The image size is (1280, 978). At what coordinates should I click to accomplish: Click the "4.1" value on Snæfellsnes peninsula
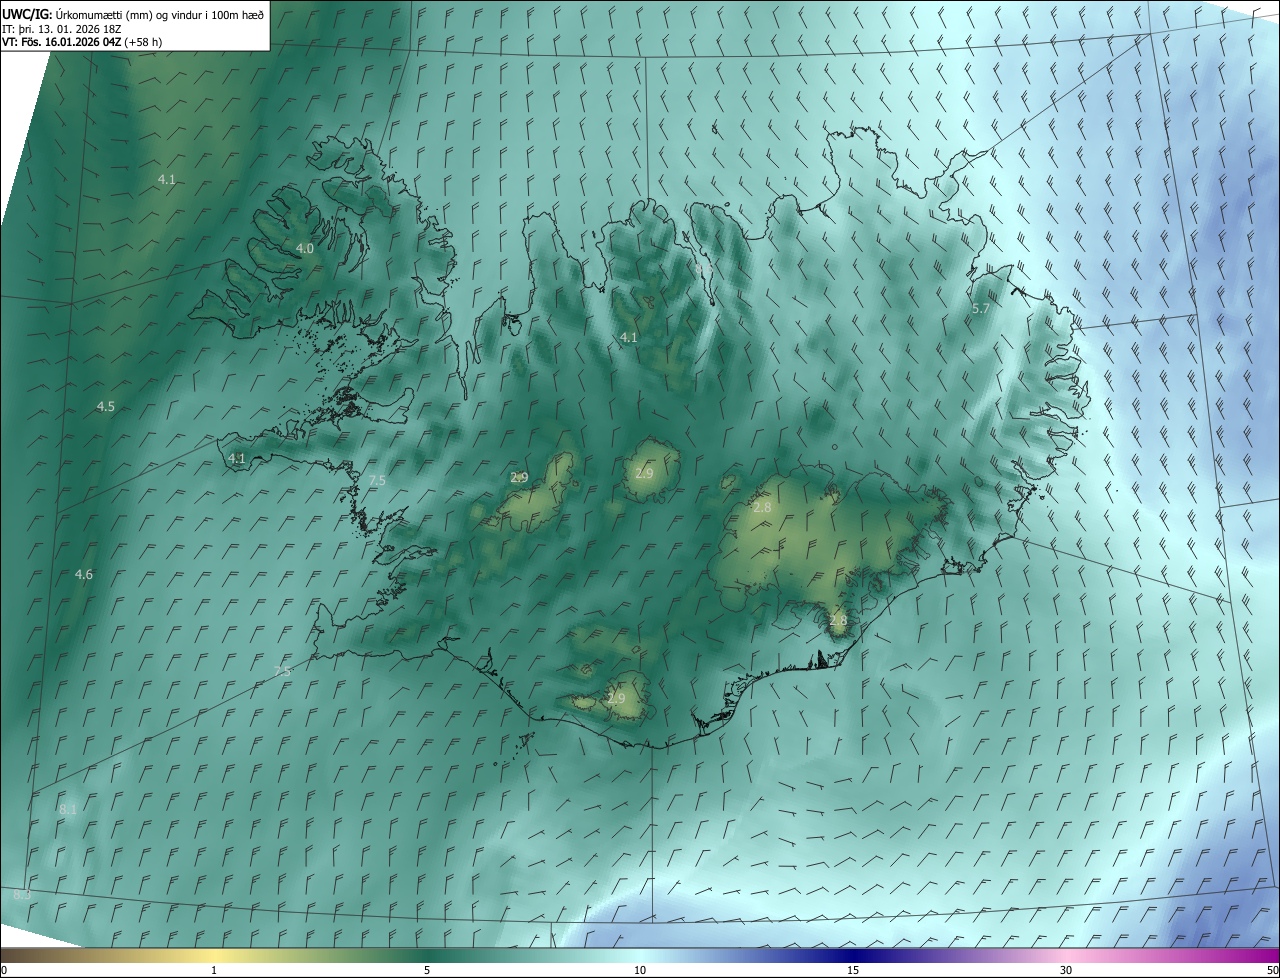pyautogui.click(x=237, y=458)
